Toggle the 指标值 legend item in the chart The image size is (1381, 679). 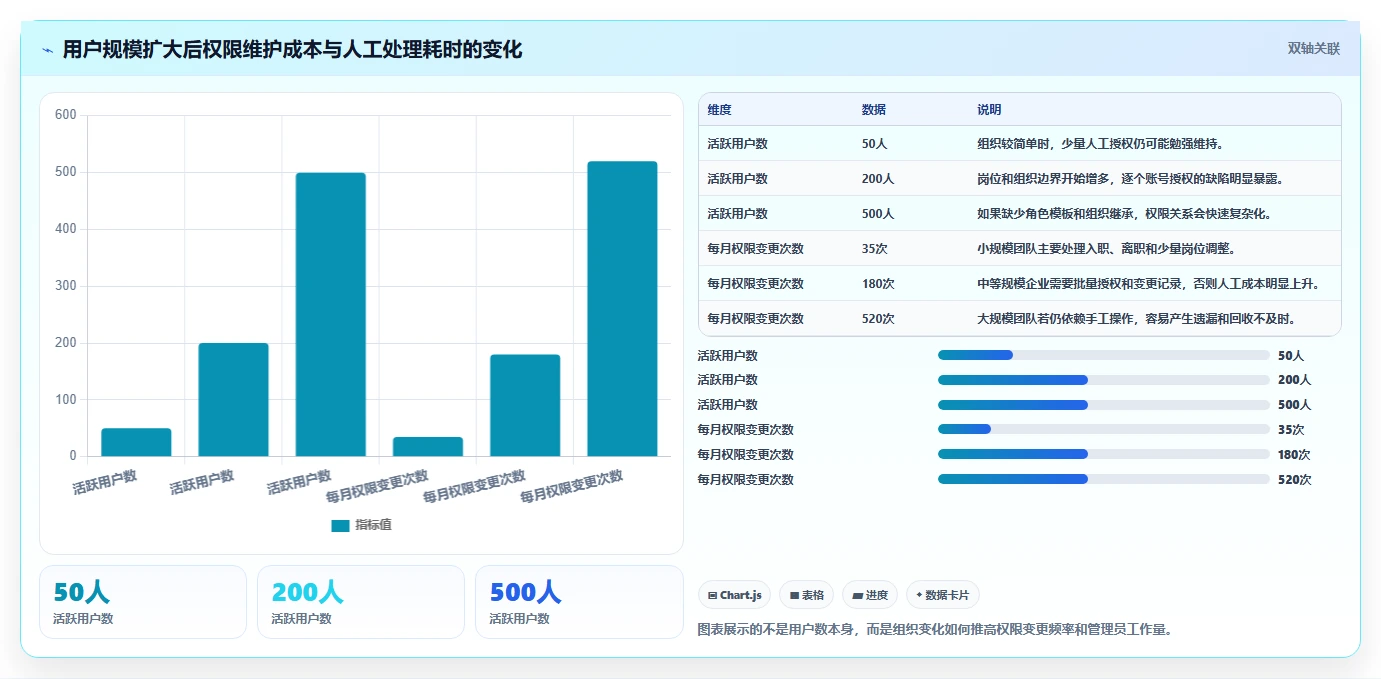361,525
